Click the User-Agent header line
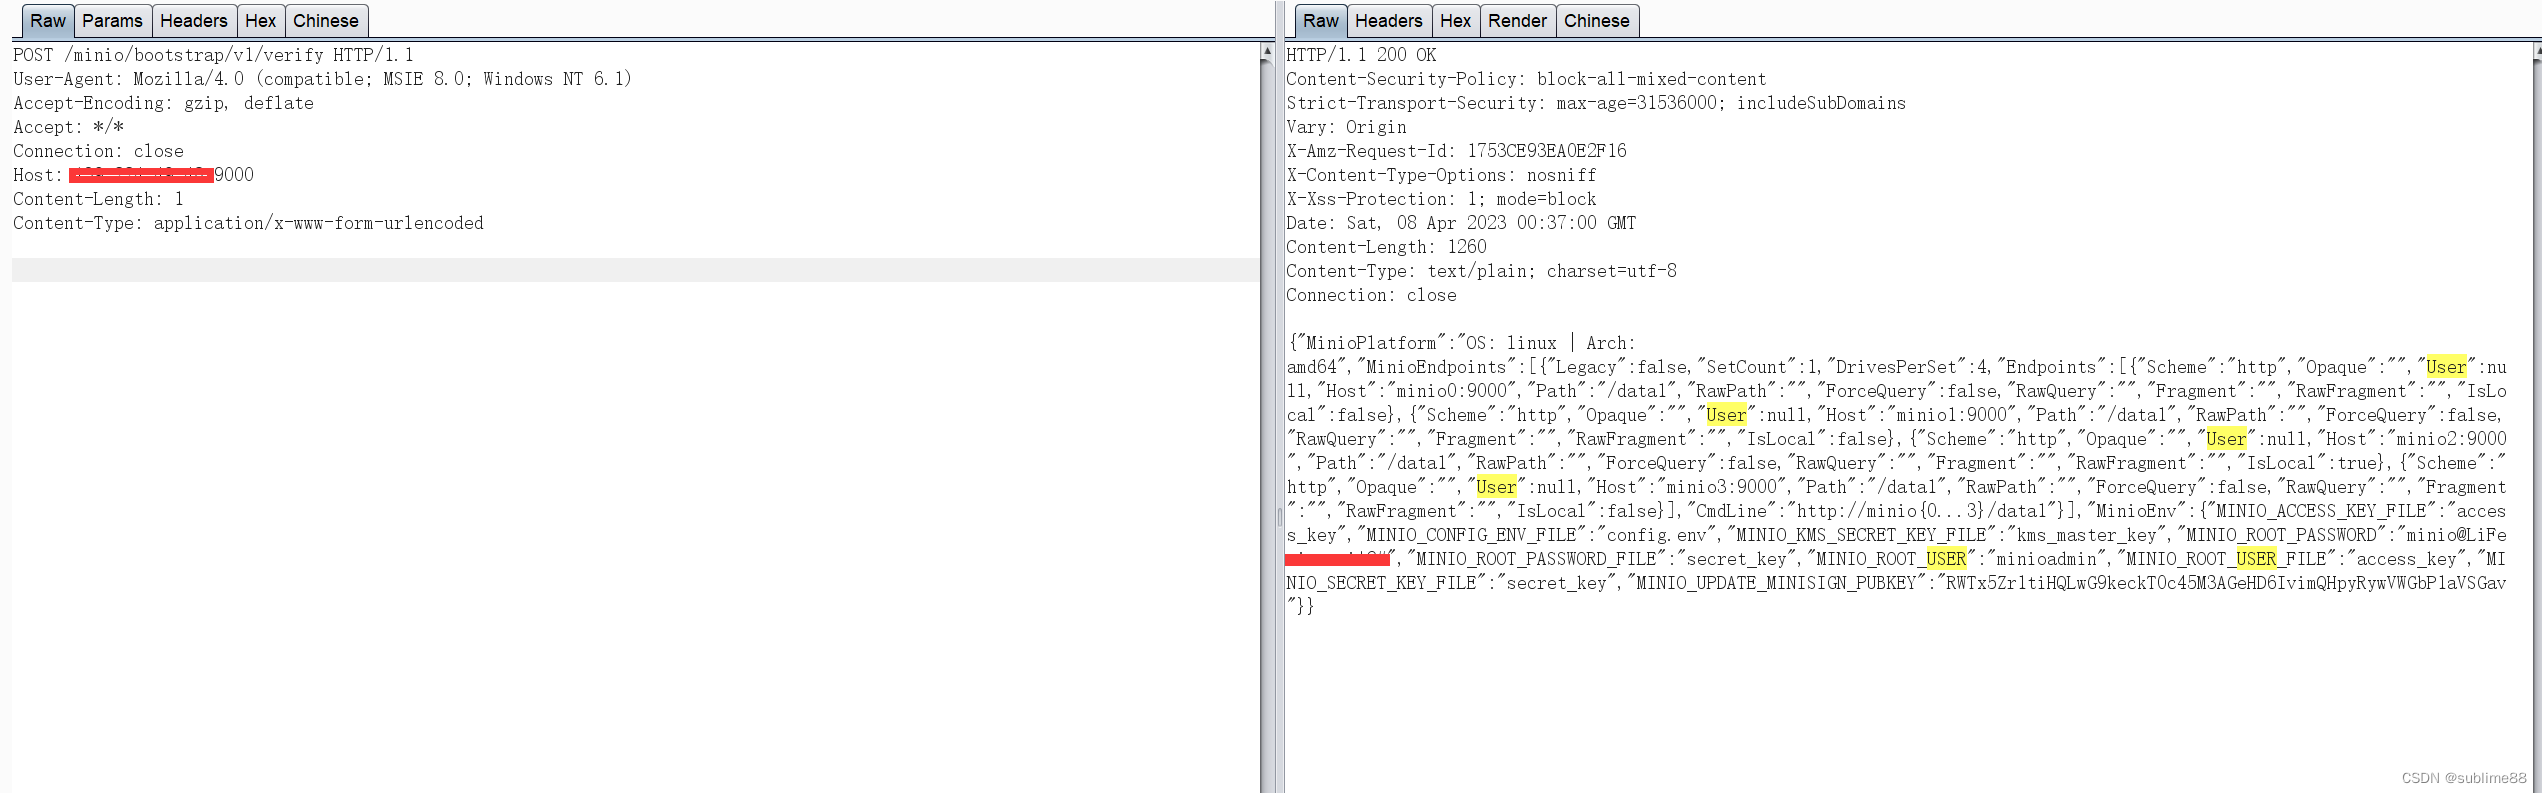2542x793 pixels. pyautogui.click(x=322, y=79)
